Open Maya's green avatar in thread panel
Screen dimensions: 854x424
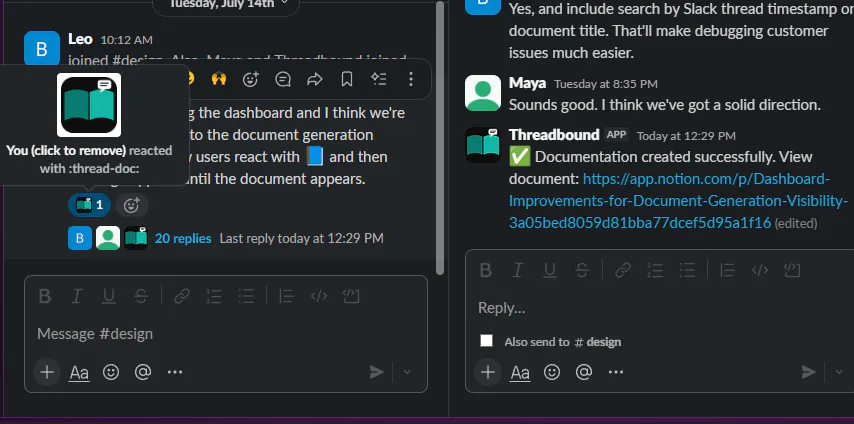(483, 93)
